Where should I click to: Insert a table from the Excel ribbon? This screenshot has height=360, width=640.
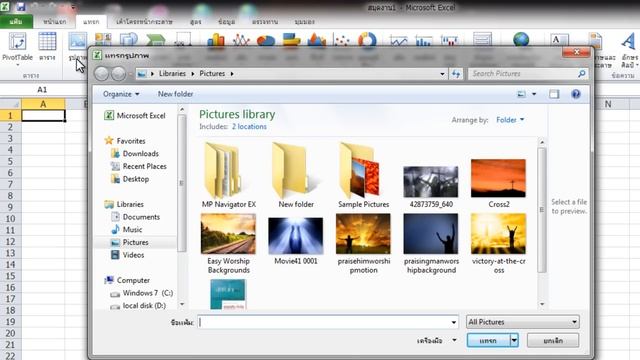(x=47, y=46)
